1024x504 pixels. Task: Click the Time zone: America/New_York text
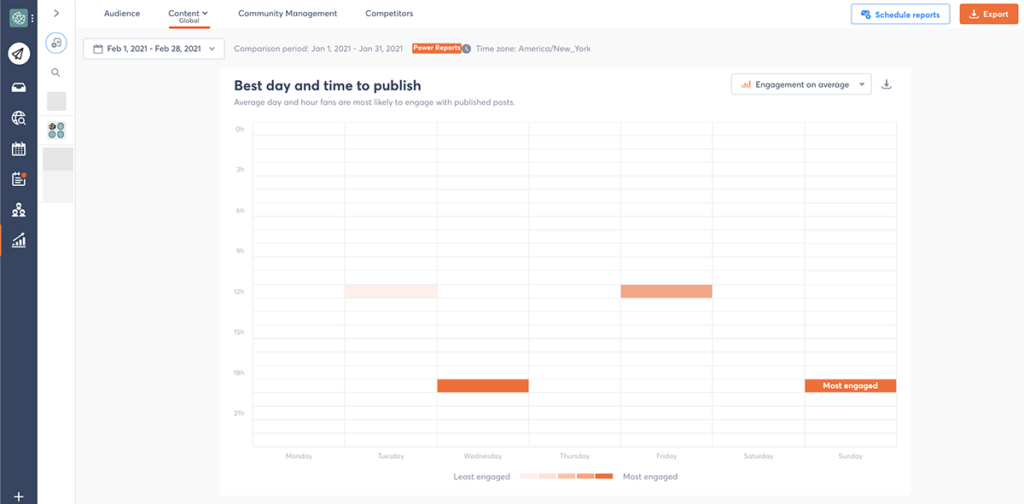(534, 49)
